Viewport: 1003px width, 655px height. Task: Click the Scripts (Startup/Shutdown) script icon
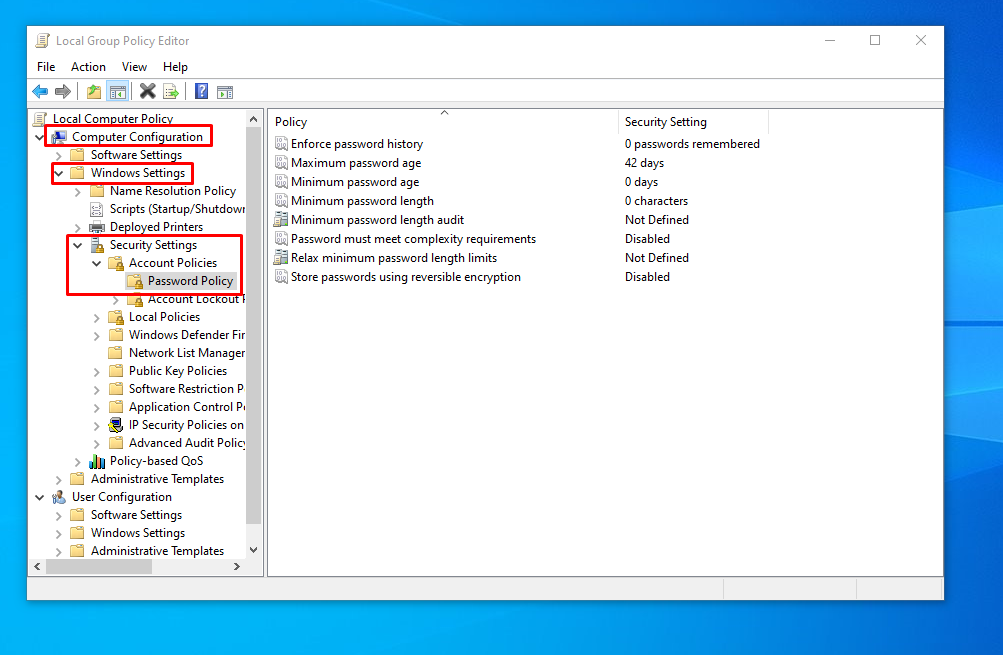point(97,209)
